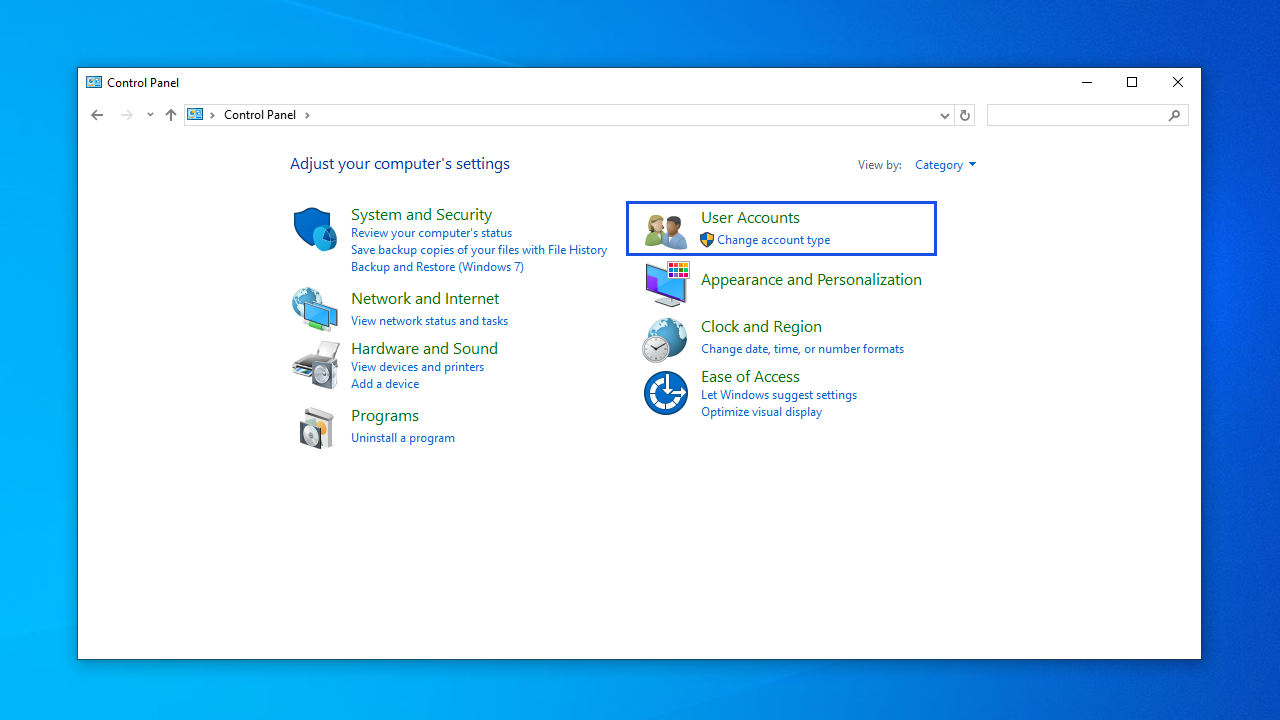The width and height of the screenshot is (1280, 720).
Task: Open System and Security heading link
Action: (421, 214)
